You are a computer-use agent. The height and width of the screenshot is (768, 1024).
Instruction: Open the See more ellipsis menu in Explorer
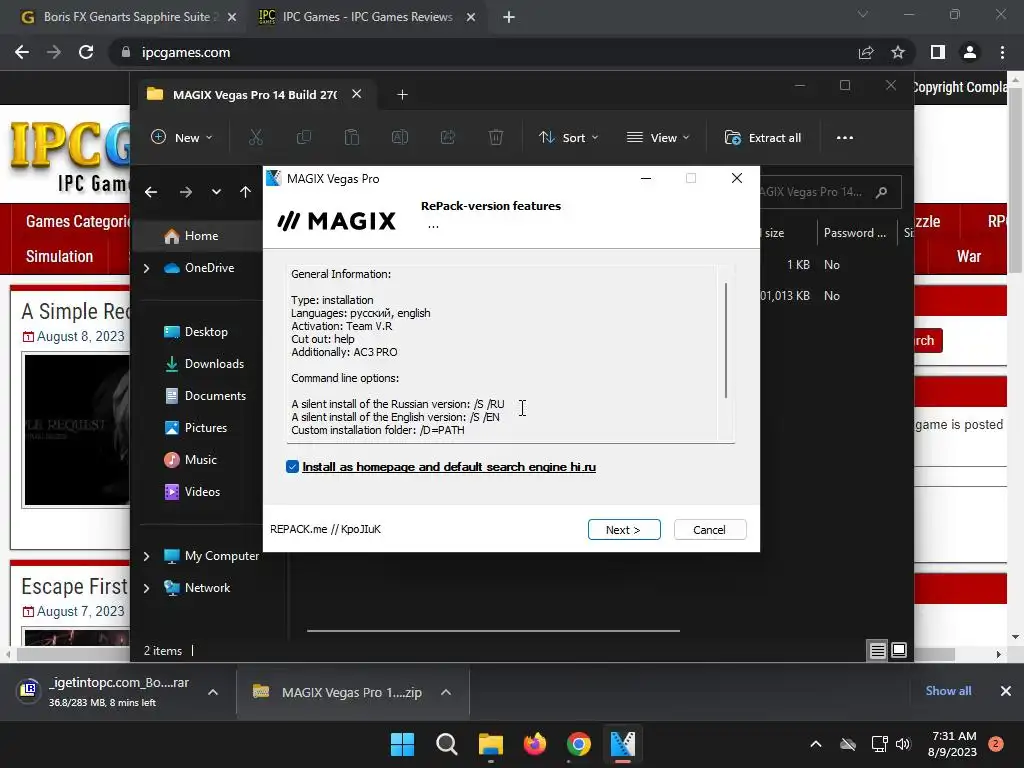844,138
